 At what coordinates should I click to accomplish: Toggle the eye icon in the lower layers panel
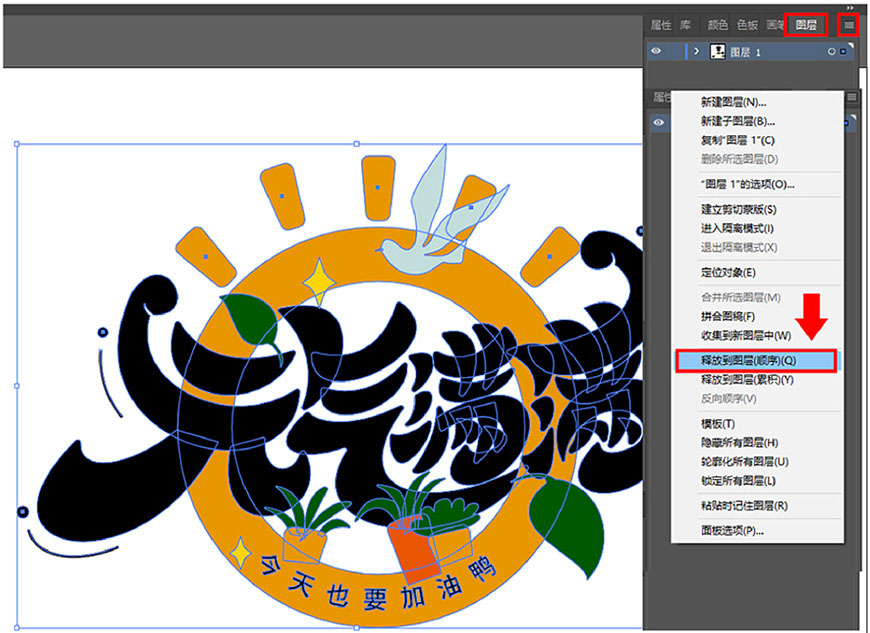pos(656,120)
